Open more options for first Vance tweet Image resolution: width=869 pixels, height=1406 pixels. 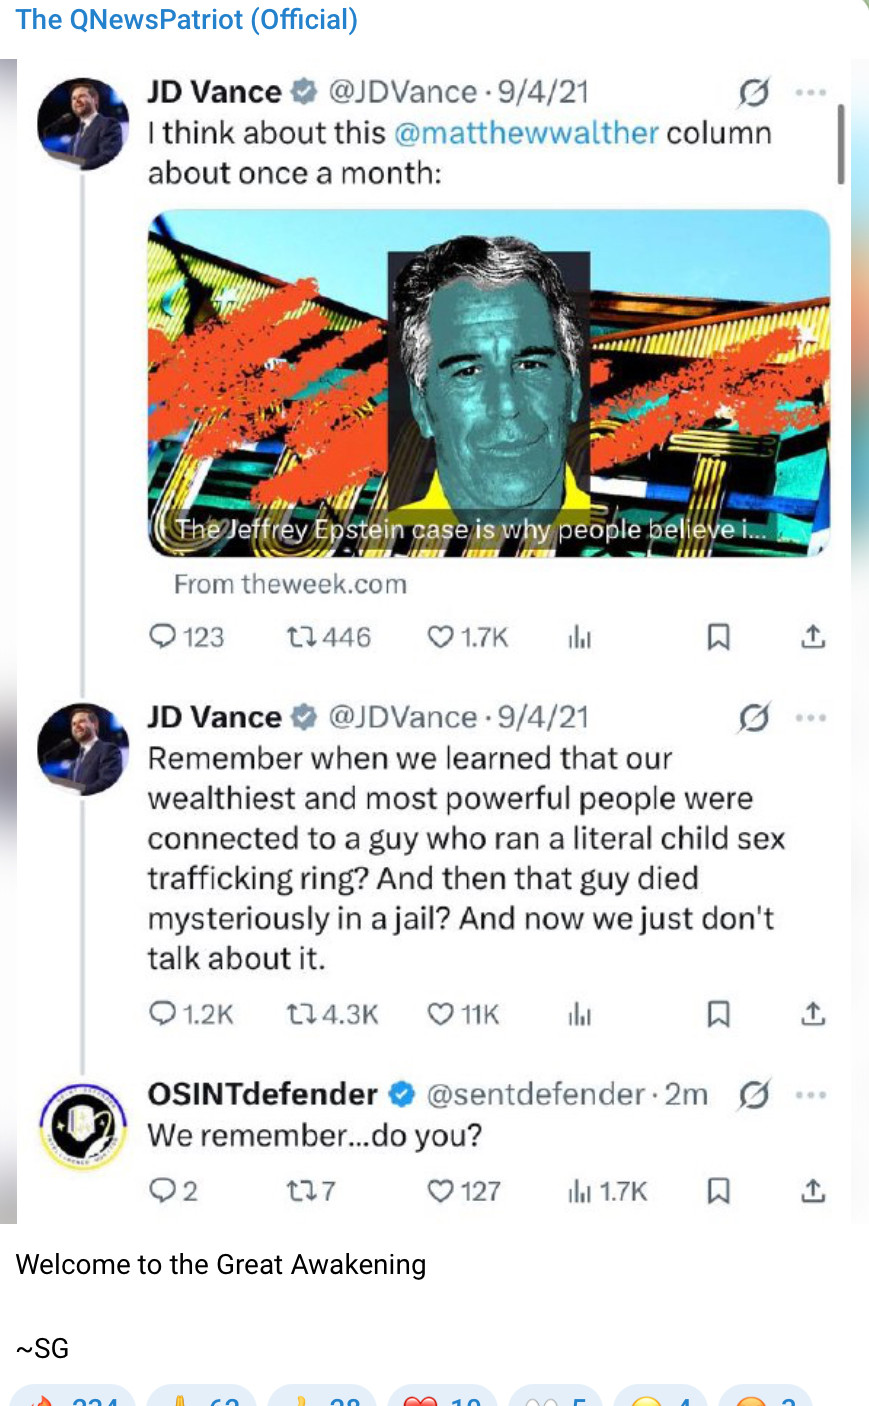pos(810,93)
